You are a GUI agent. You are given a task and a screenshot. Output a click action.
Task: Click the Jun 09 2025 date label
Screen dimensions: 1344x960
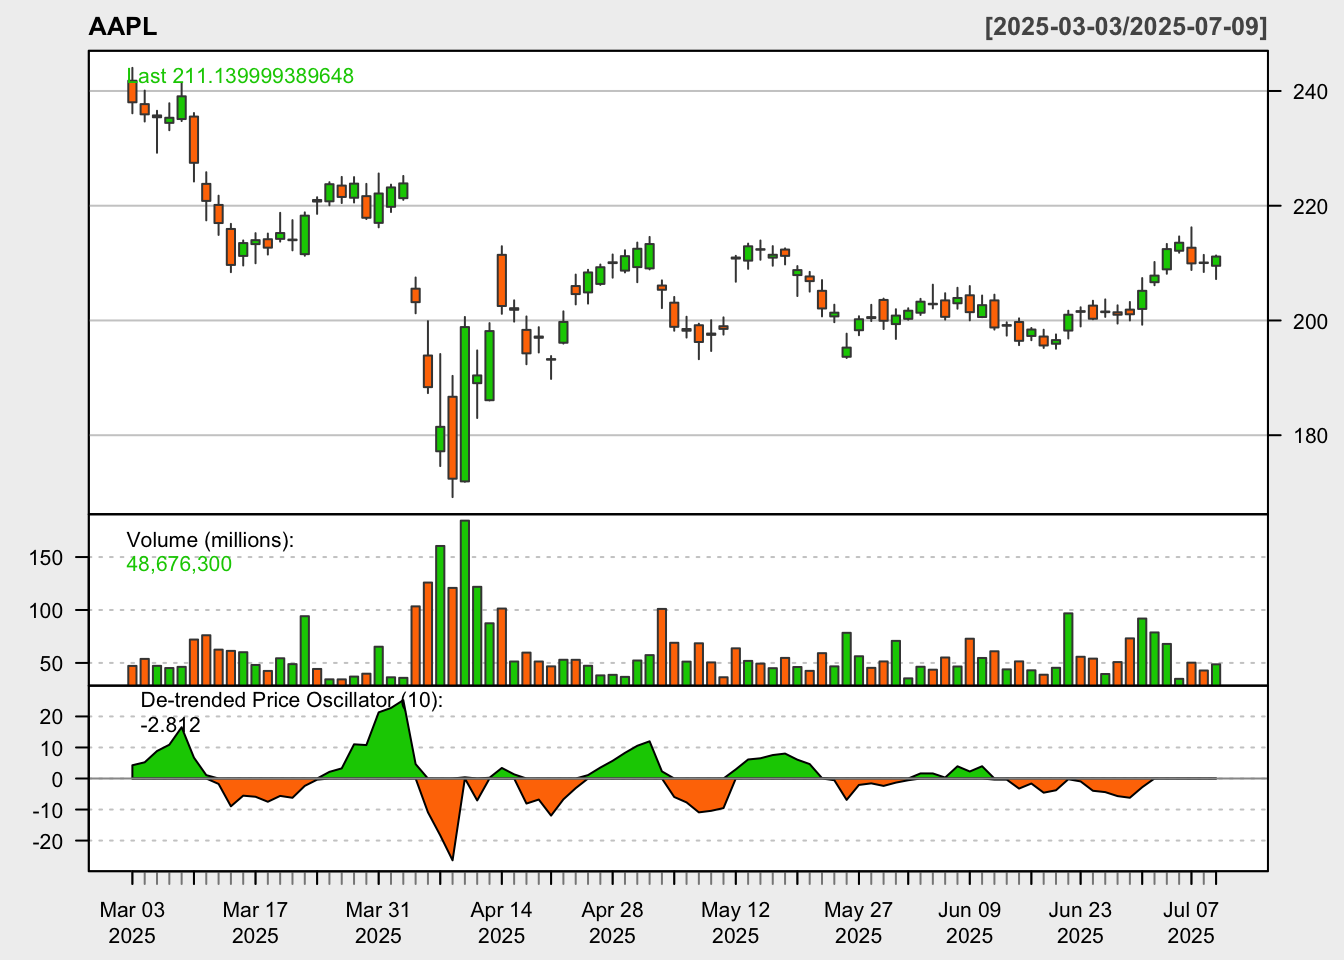(x=969, y=923)
